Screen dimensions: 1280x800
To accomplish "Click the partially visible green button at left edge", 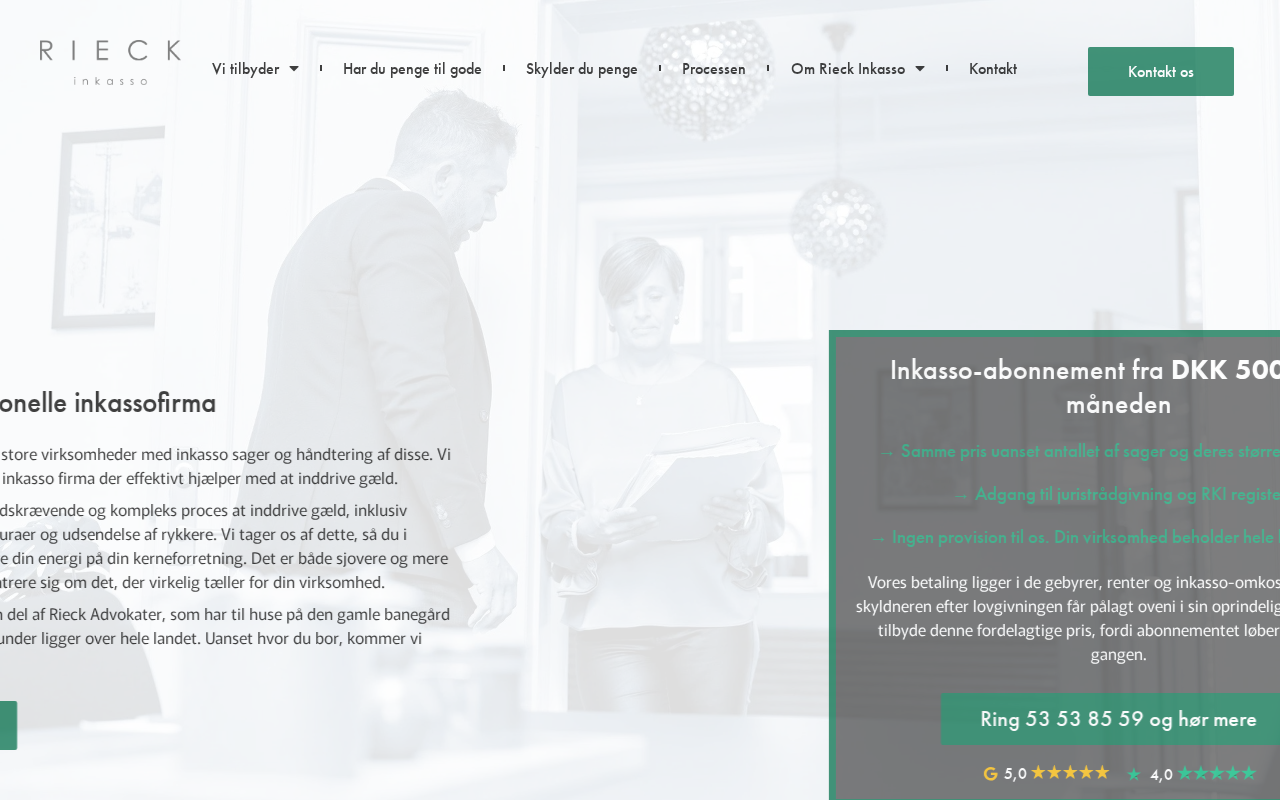I will (8, 725).
